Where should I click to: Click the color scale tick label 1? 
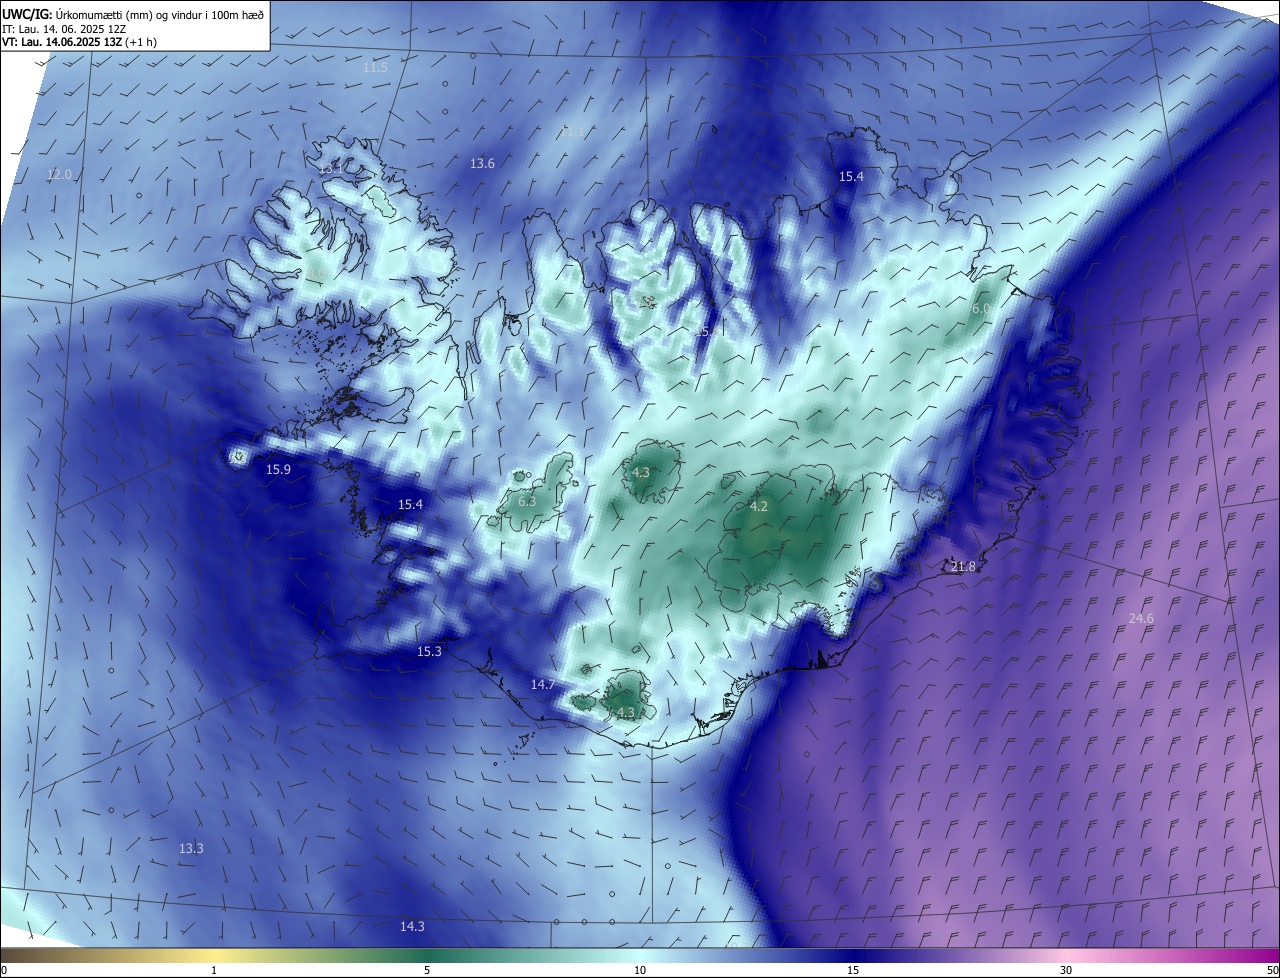pos(214,970)
